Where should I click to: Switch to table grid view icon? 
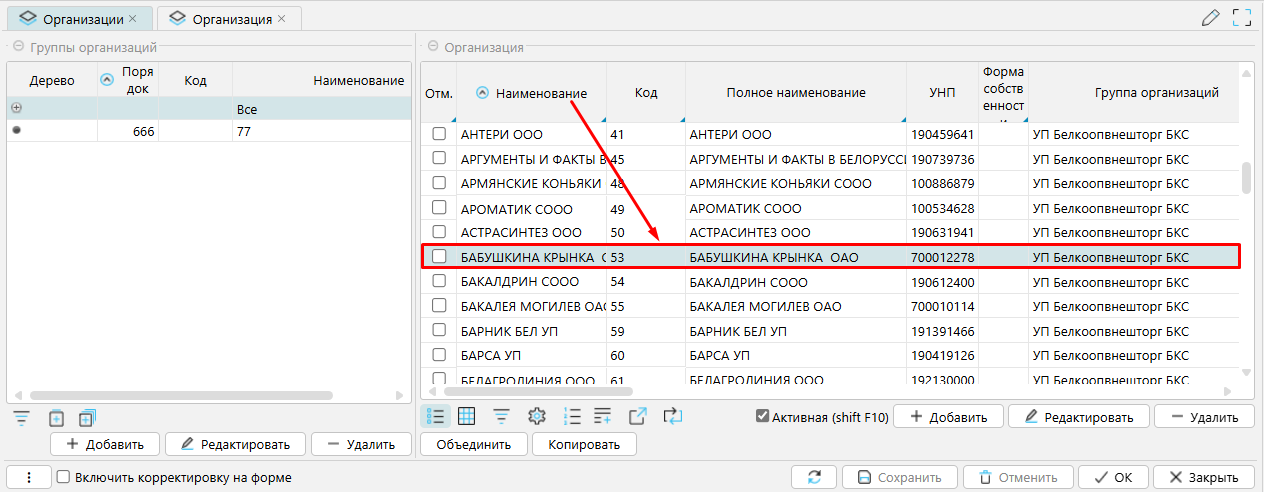[x=466, y=416]
